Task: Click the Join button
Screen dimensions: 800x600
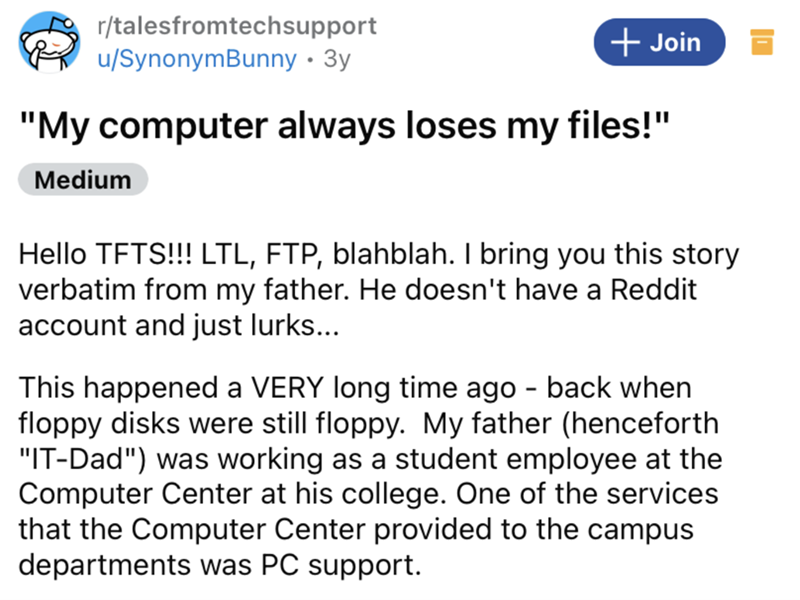Action: click(658, 43)
